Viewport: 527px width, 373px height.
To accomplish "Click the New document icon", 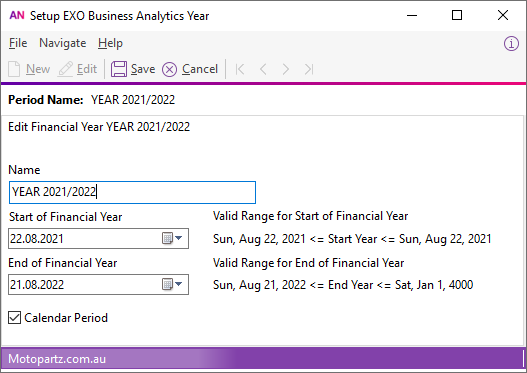I will pyautogui.click(x=14, y=69).
